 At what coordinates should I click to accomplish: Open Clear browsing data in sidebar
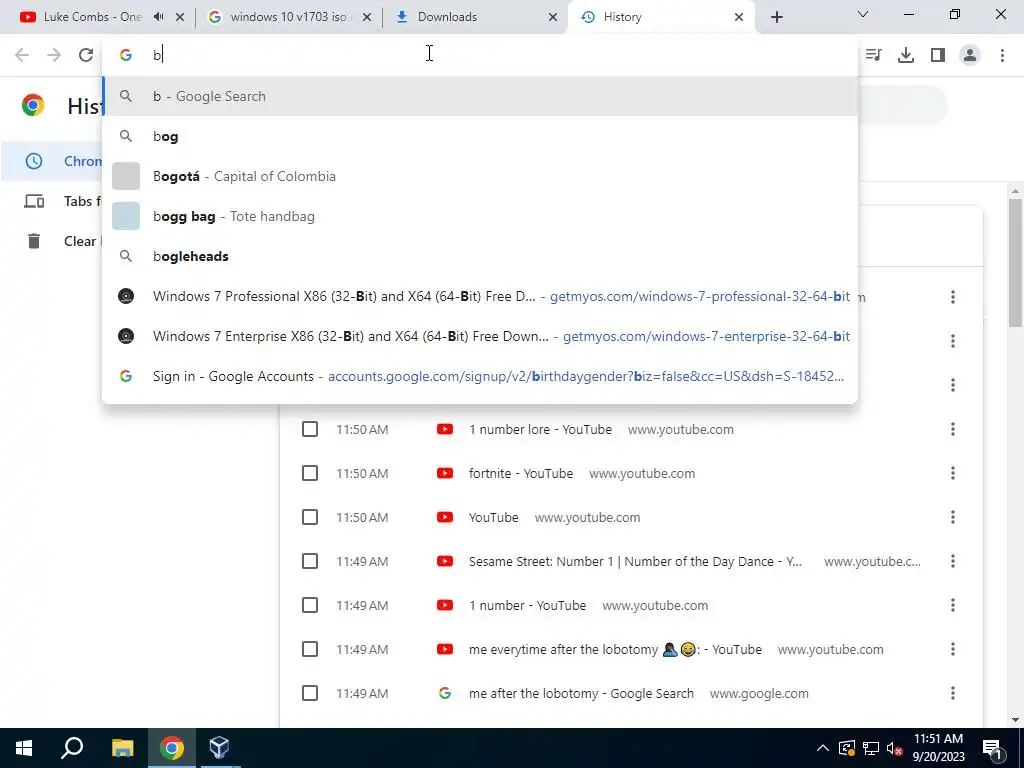pos(52,241)
